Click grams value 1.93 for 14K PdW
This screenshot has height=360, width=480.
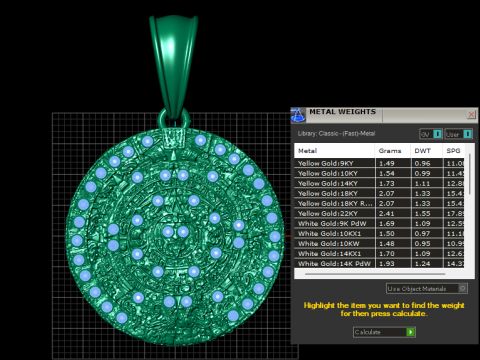387,263
